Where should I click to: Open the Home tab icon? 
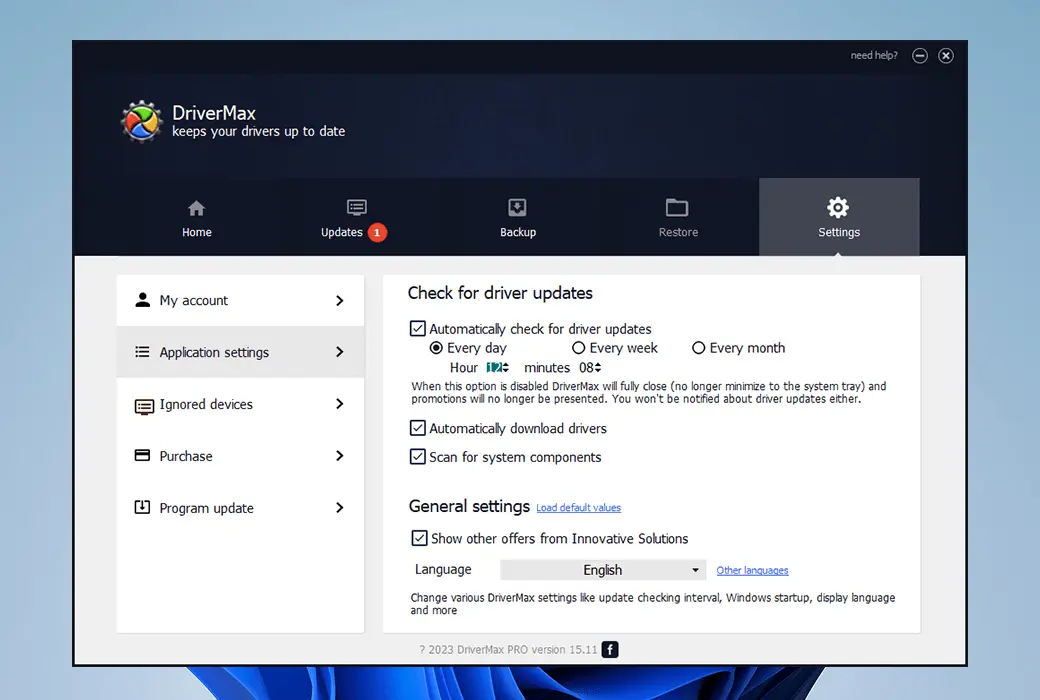coord(196,208)
